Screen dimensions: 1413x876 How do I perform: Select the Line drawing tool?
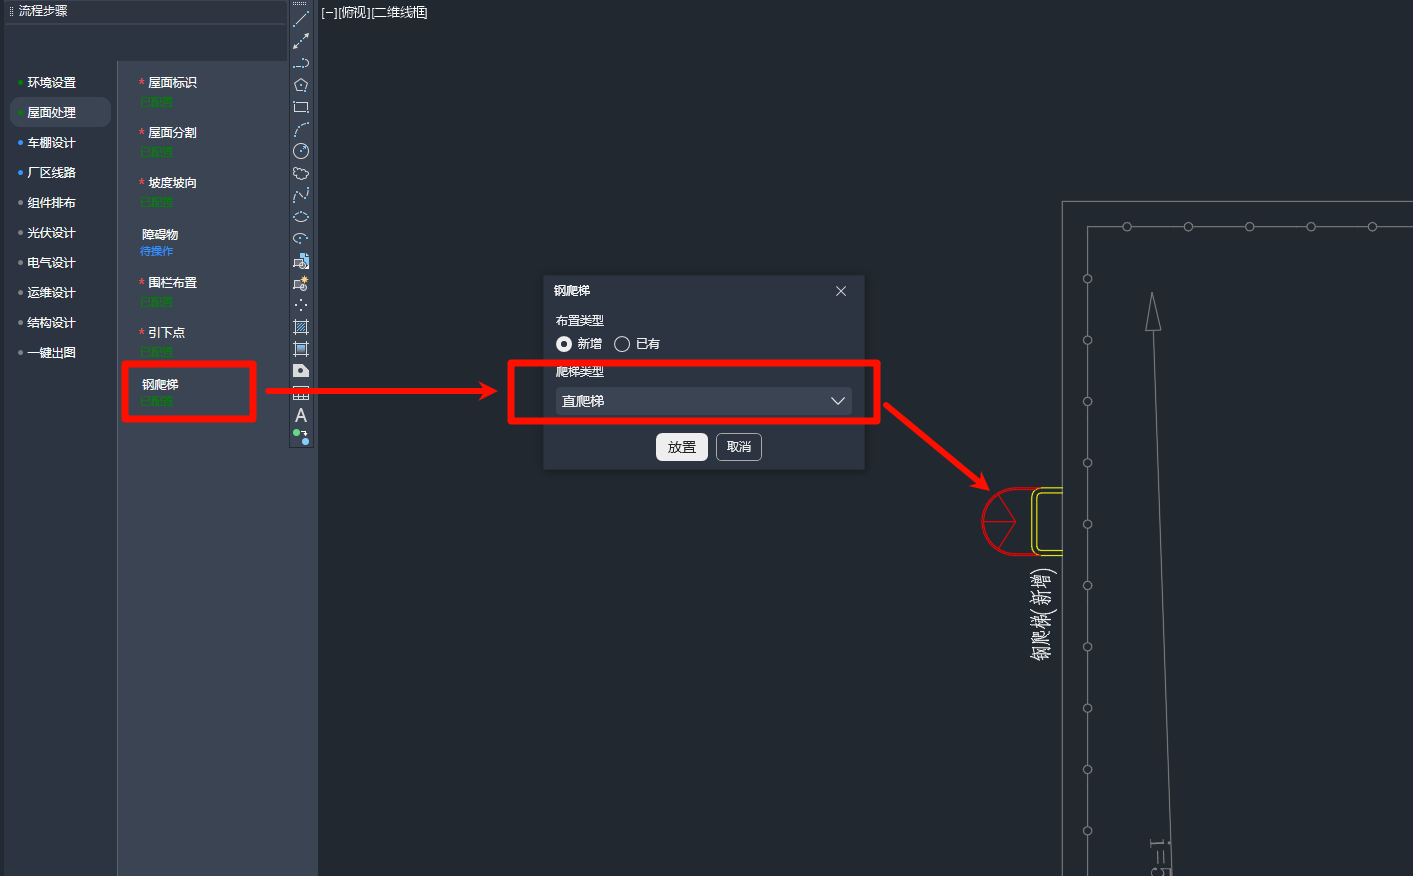301,19
